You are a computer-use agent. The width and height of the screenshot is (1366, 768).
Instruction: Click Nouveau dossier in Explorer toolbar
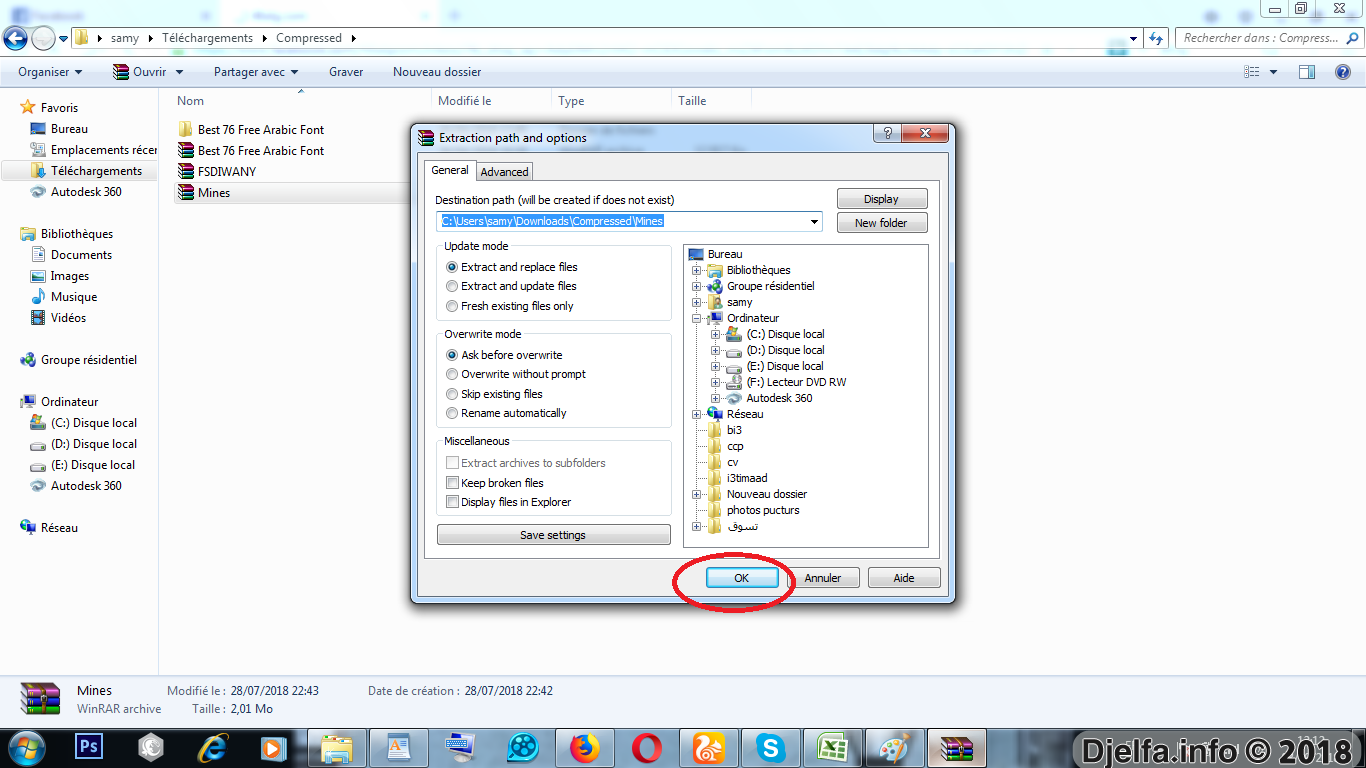[x=437, y=72]
